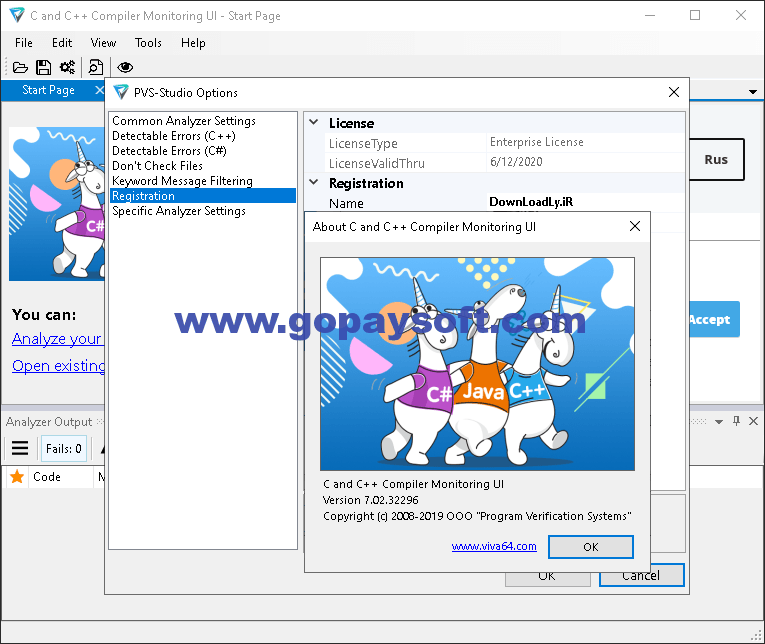Click the app logo in title bar
The width and height of the screenshot is (765, 644).
pos(17,16)
